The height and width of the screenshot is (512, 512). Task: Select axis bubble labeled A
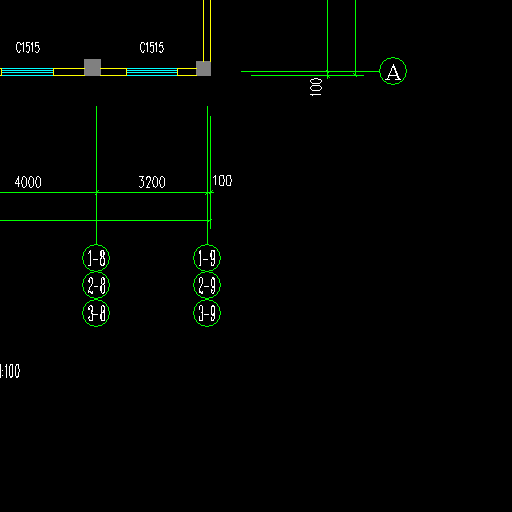pyautogui.click(x=393, y=71)
